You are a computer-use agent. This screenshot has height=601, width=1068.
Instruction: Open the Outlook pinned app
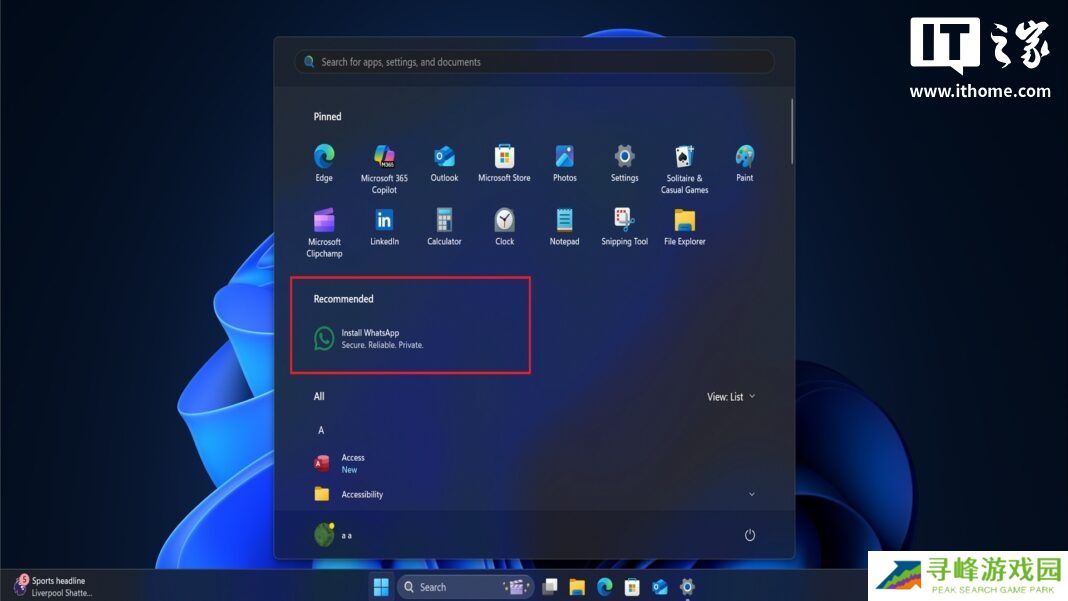(x=444, y=157)
